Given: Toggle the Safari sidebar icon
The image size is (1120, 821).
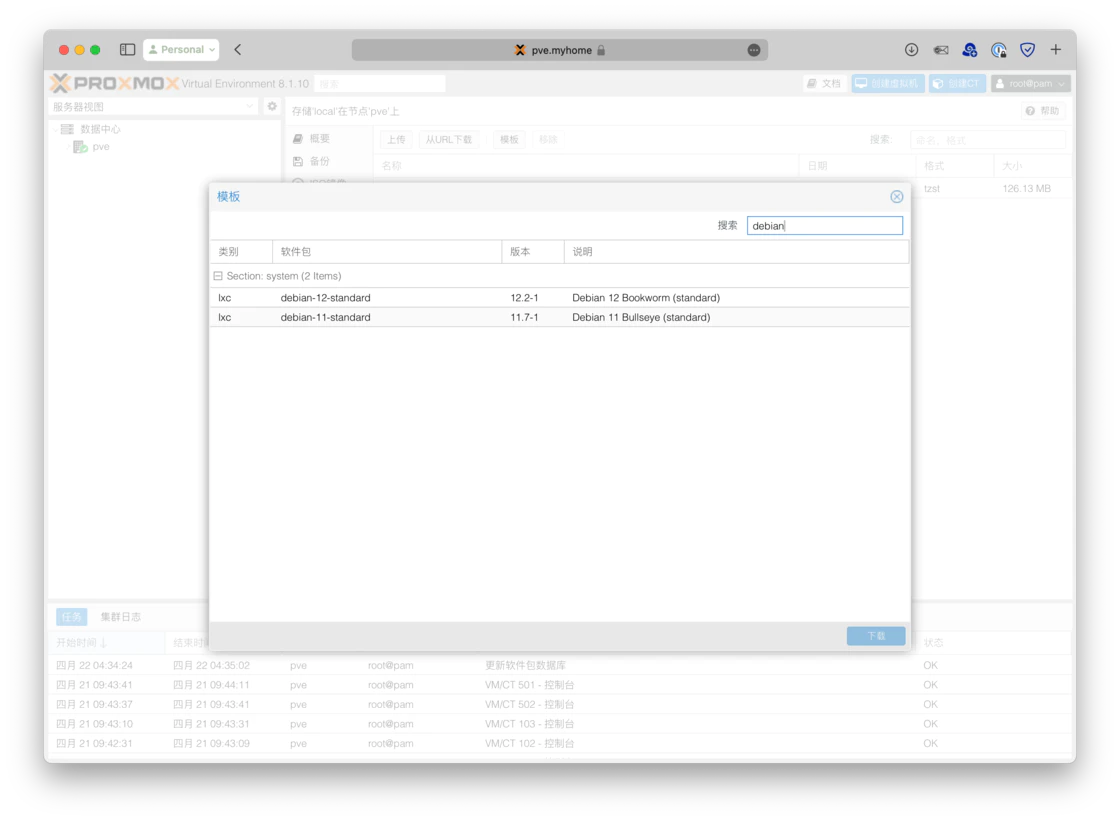Looking at the screenshot, I should (x=127, y=49).
